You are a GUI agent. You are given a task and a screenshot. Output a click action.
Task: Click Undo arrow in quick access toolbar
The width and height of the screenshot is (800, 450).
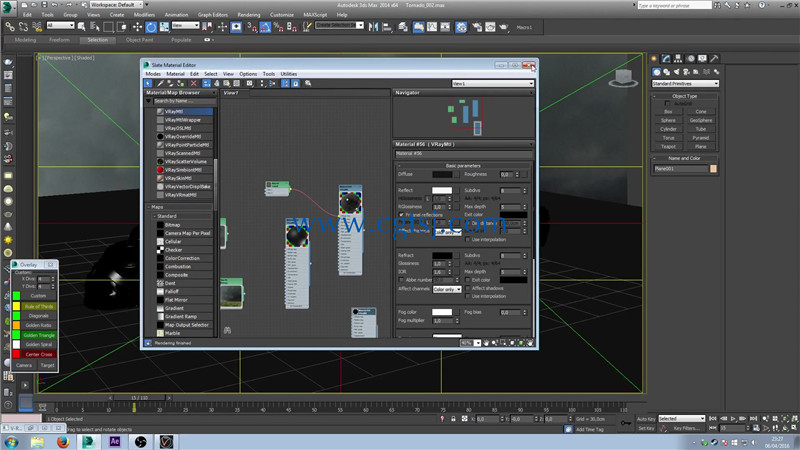54,5
